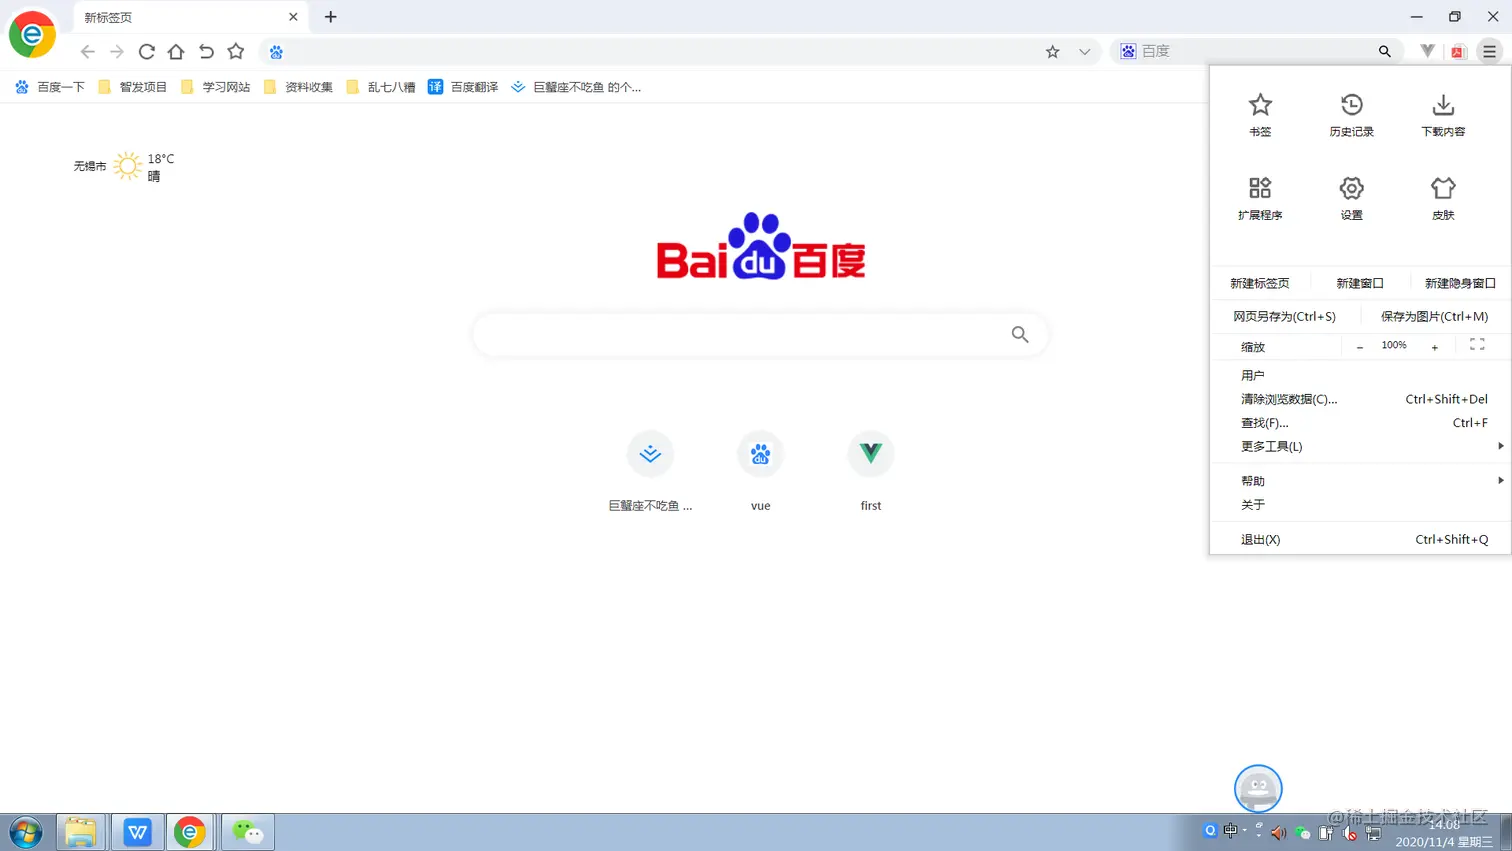Click the weather widget for 无锡市

point(124,166)
